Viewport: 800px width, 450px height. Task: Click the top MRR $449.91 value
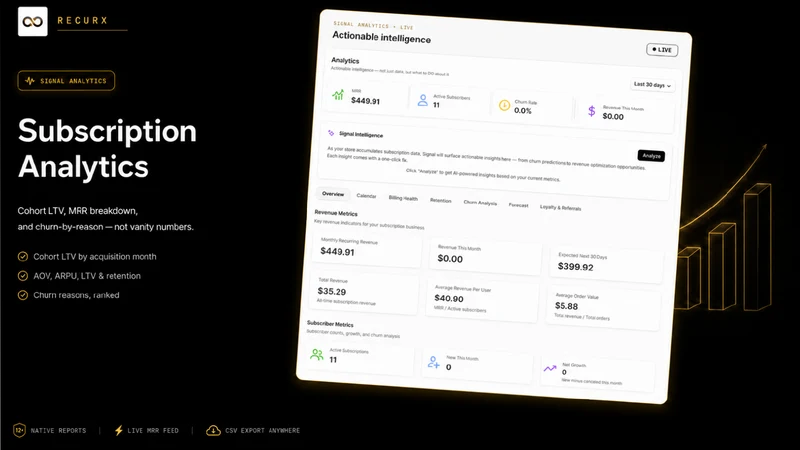(x=365, y=101)
